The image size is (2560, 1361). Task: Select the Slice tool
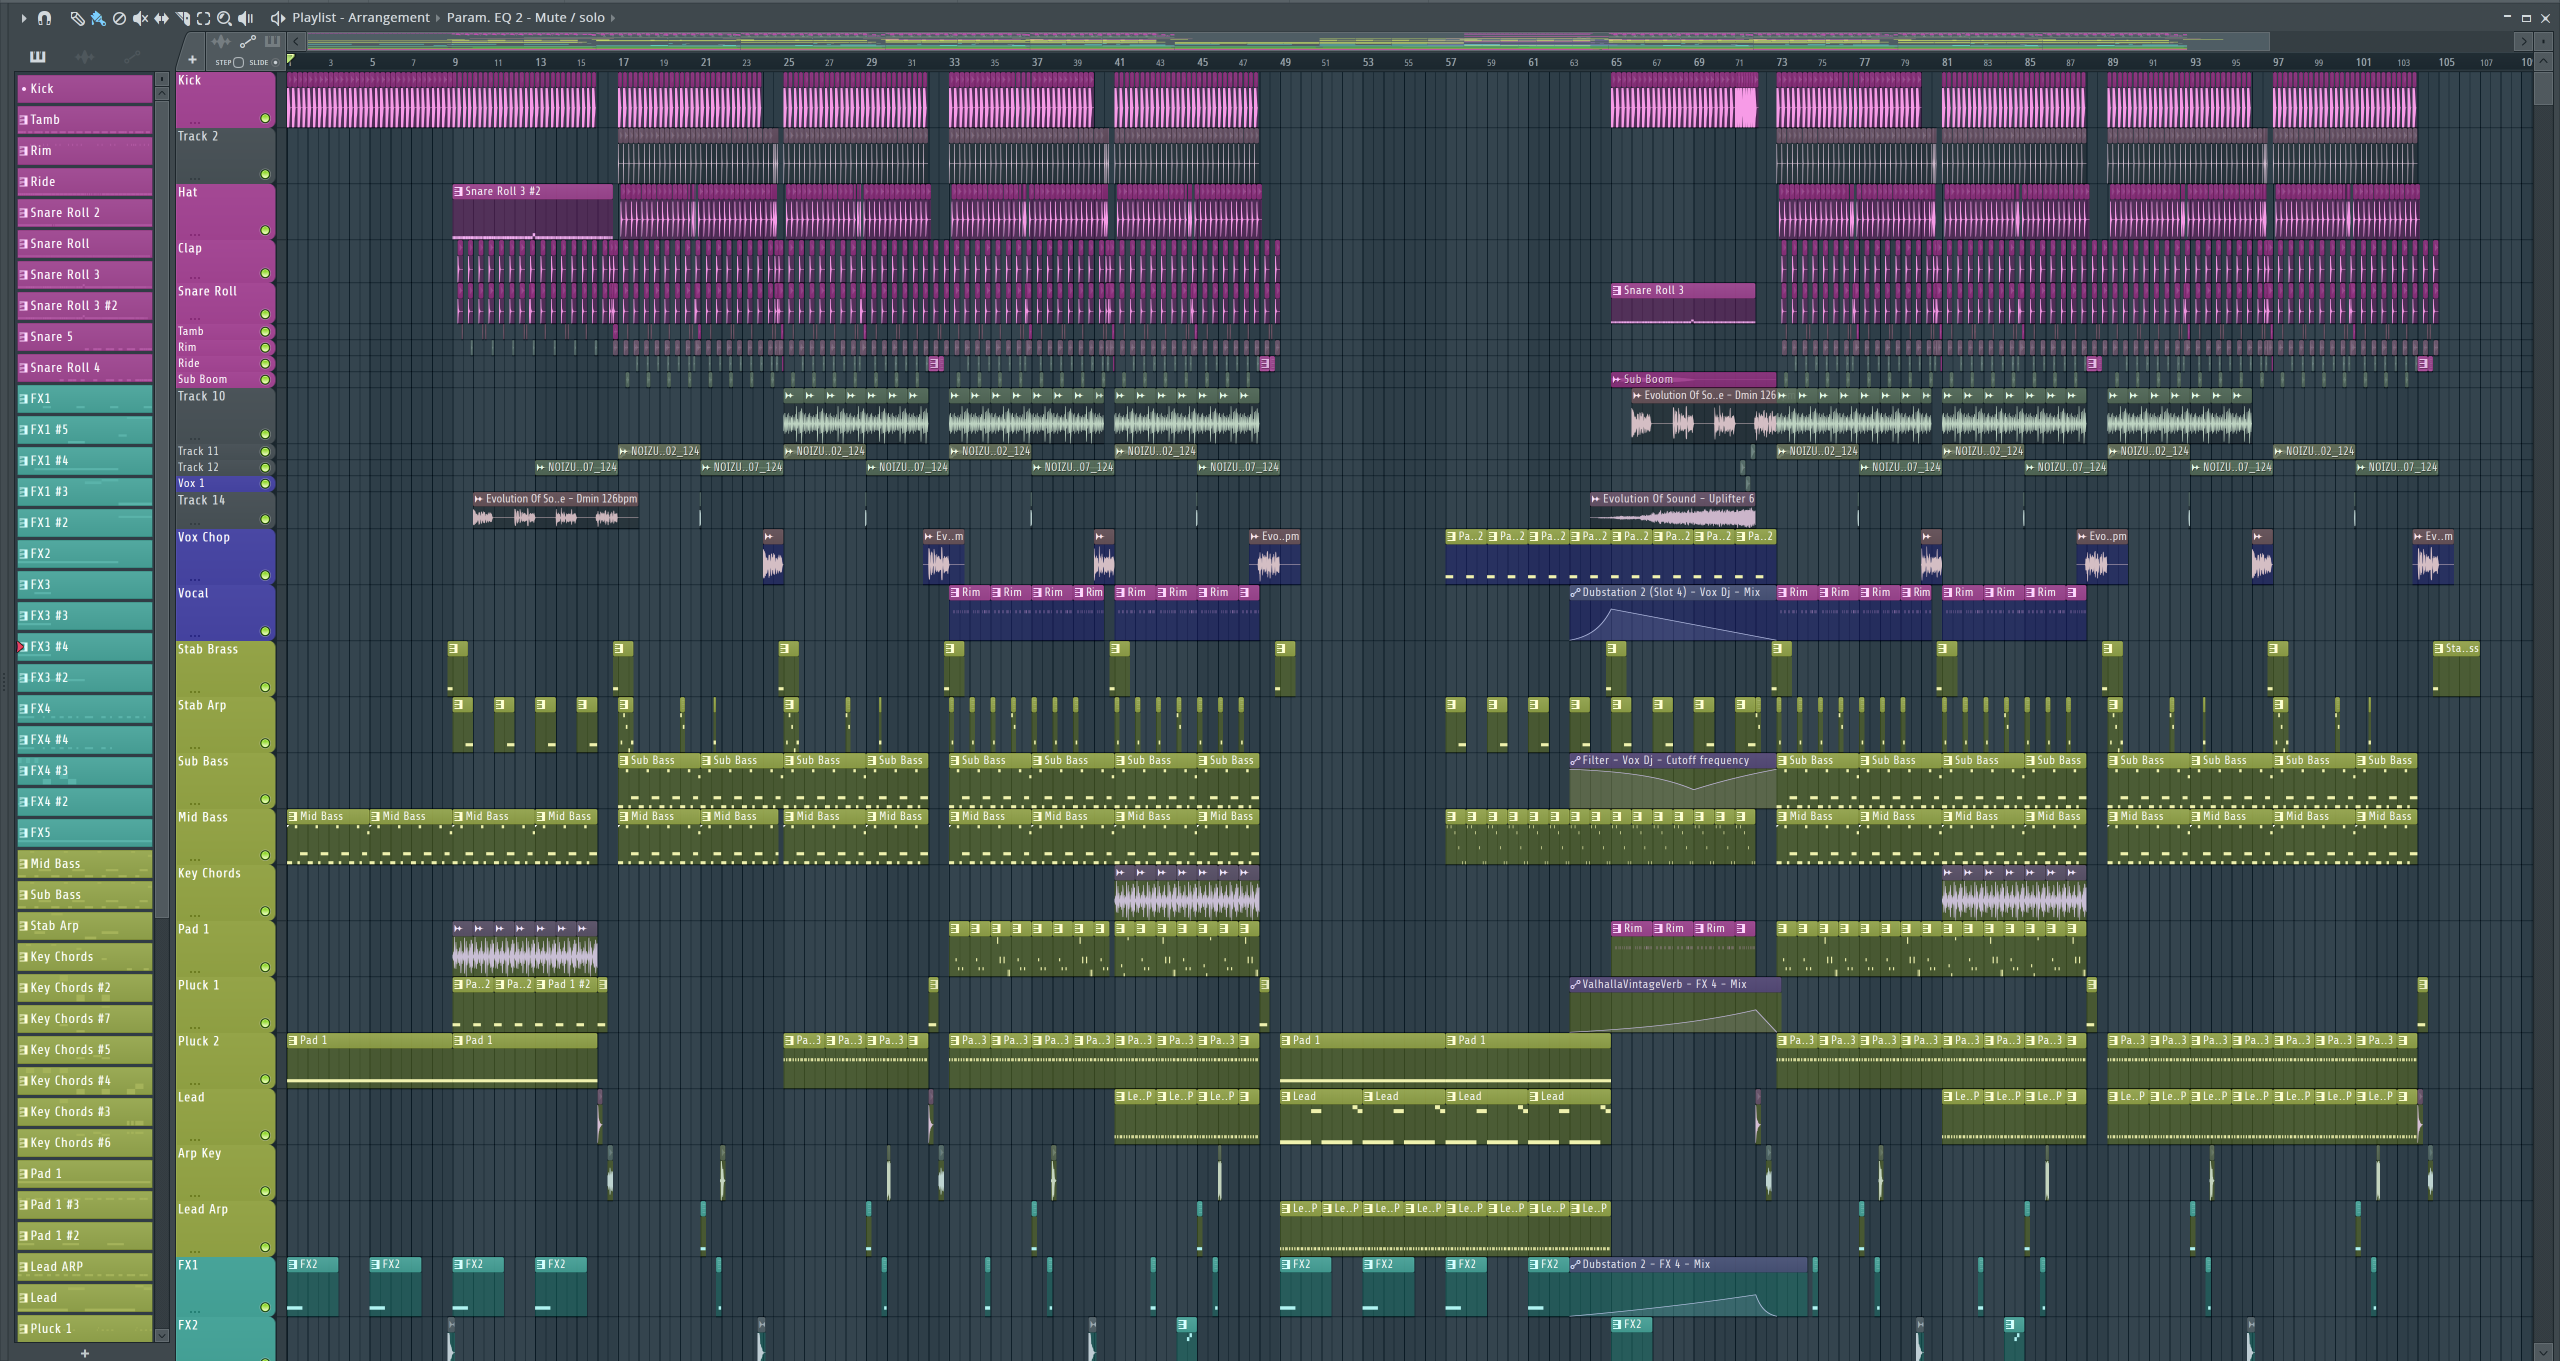[182, 18]
